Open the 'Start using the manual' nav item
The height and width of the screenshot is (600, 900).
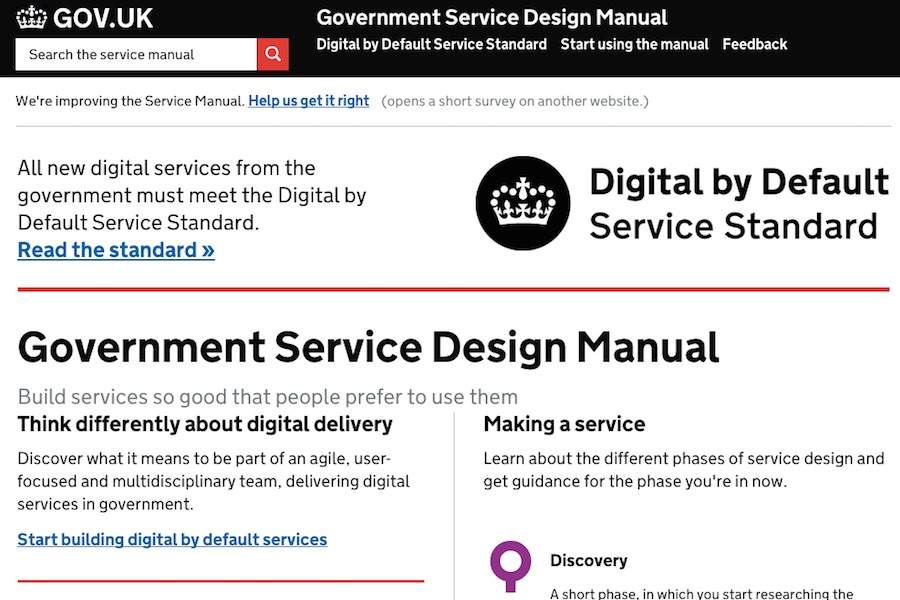pyautogui.click(x=634, y=44)
